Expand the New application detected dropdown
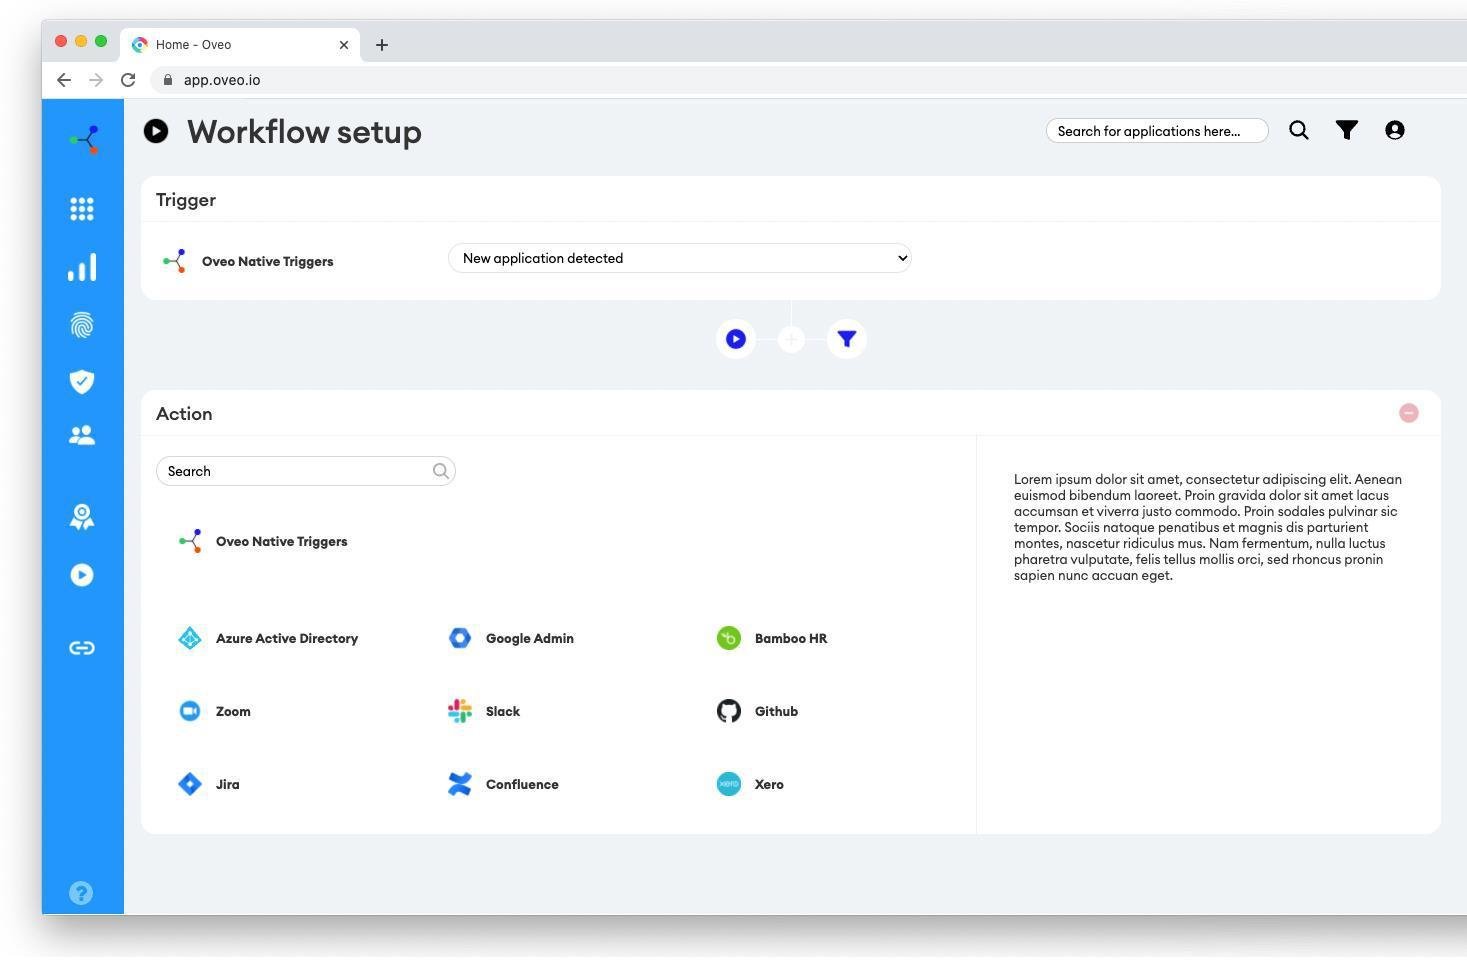 coord(679,258)
